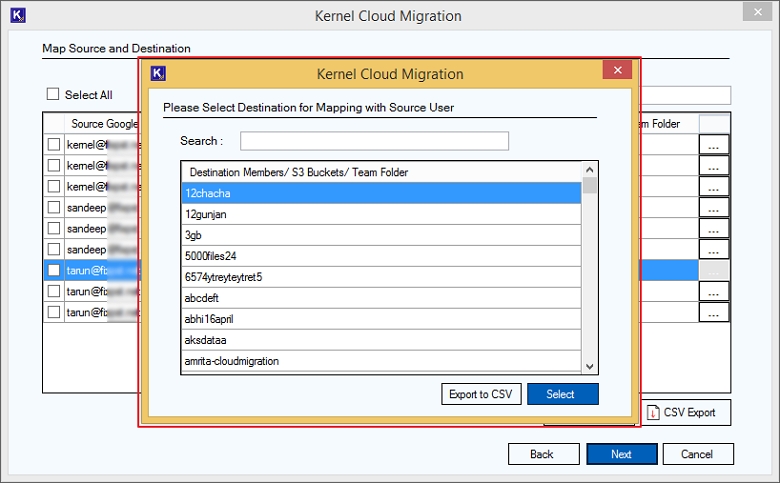Open browse button for third sandeep row
Image resolution: width=780 pixels, height=483 pixels.
[714, 249]
